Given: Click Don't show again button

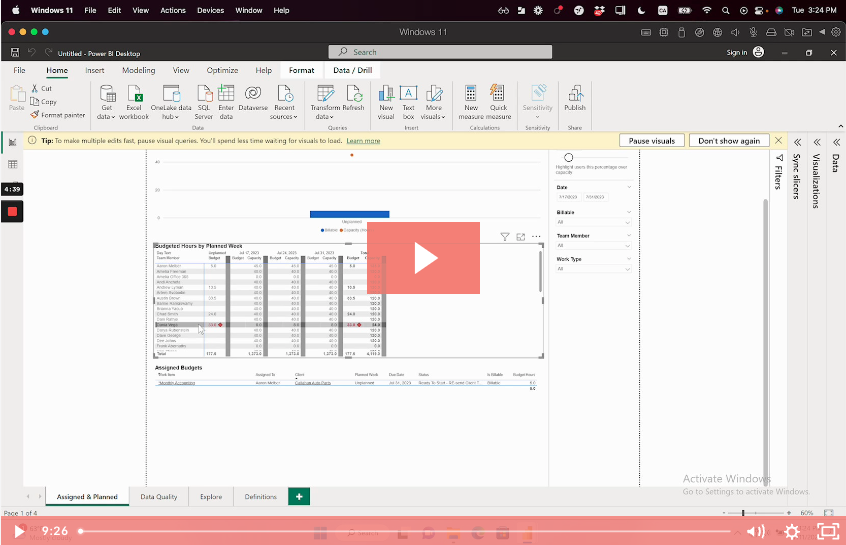Looking at the screenshot, I should coord(729,140).
